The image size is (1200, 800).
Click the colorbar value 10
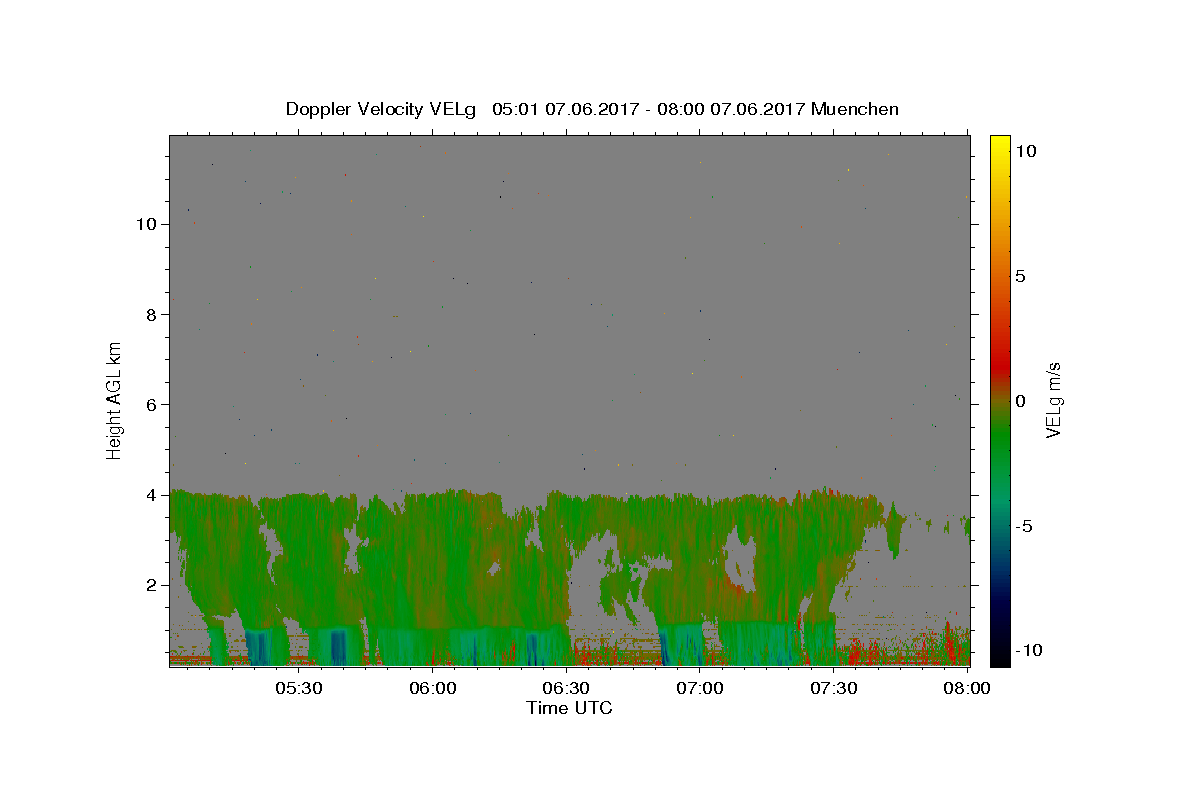pyautogui.click(x=1025, y=151)
